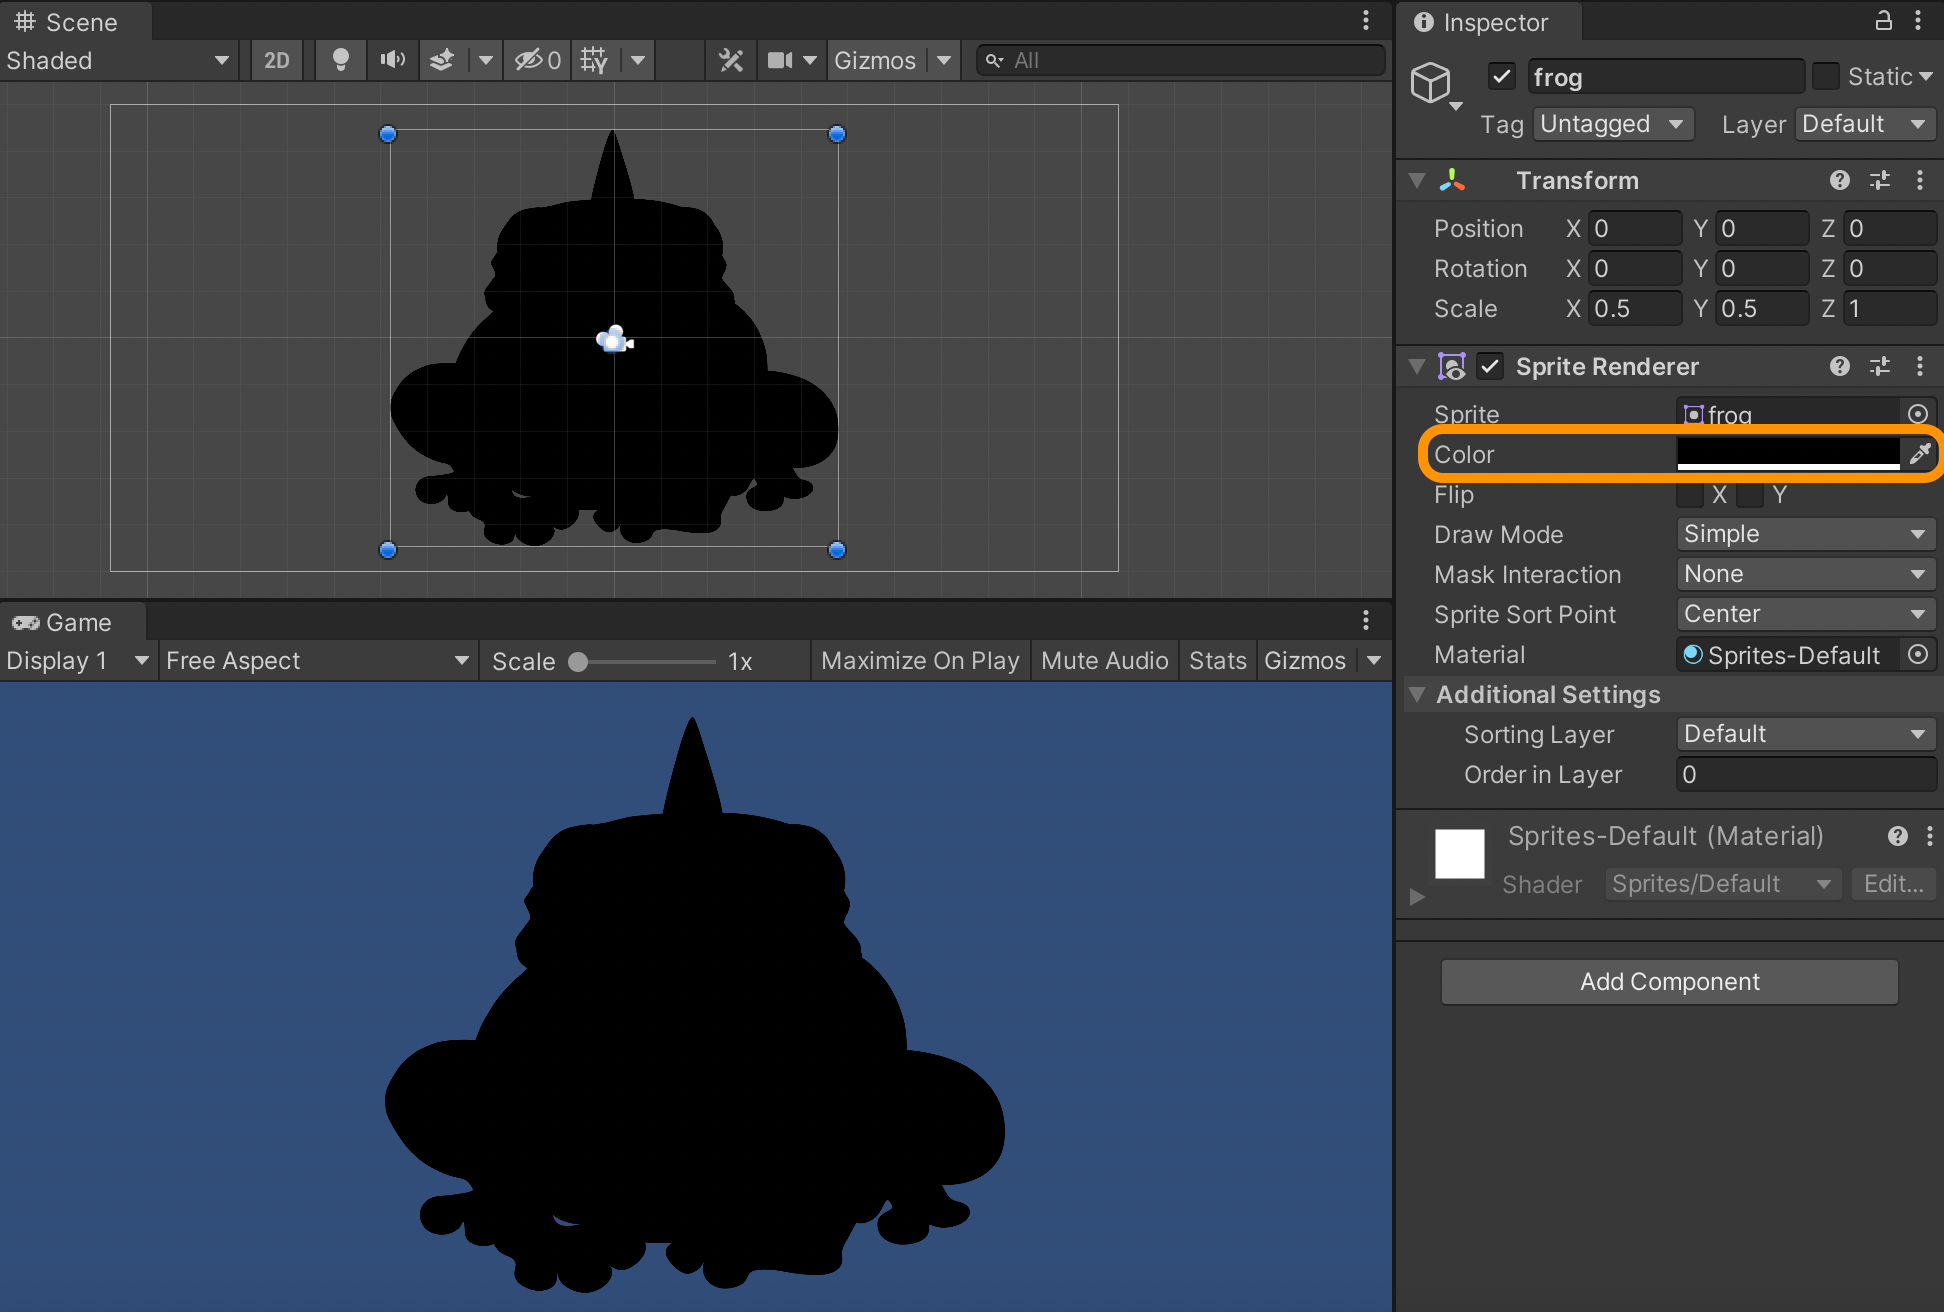This screenshot has width=1944, height=1312.
Task: Open Transform preset settings icon
Action: coord(1880,180)
